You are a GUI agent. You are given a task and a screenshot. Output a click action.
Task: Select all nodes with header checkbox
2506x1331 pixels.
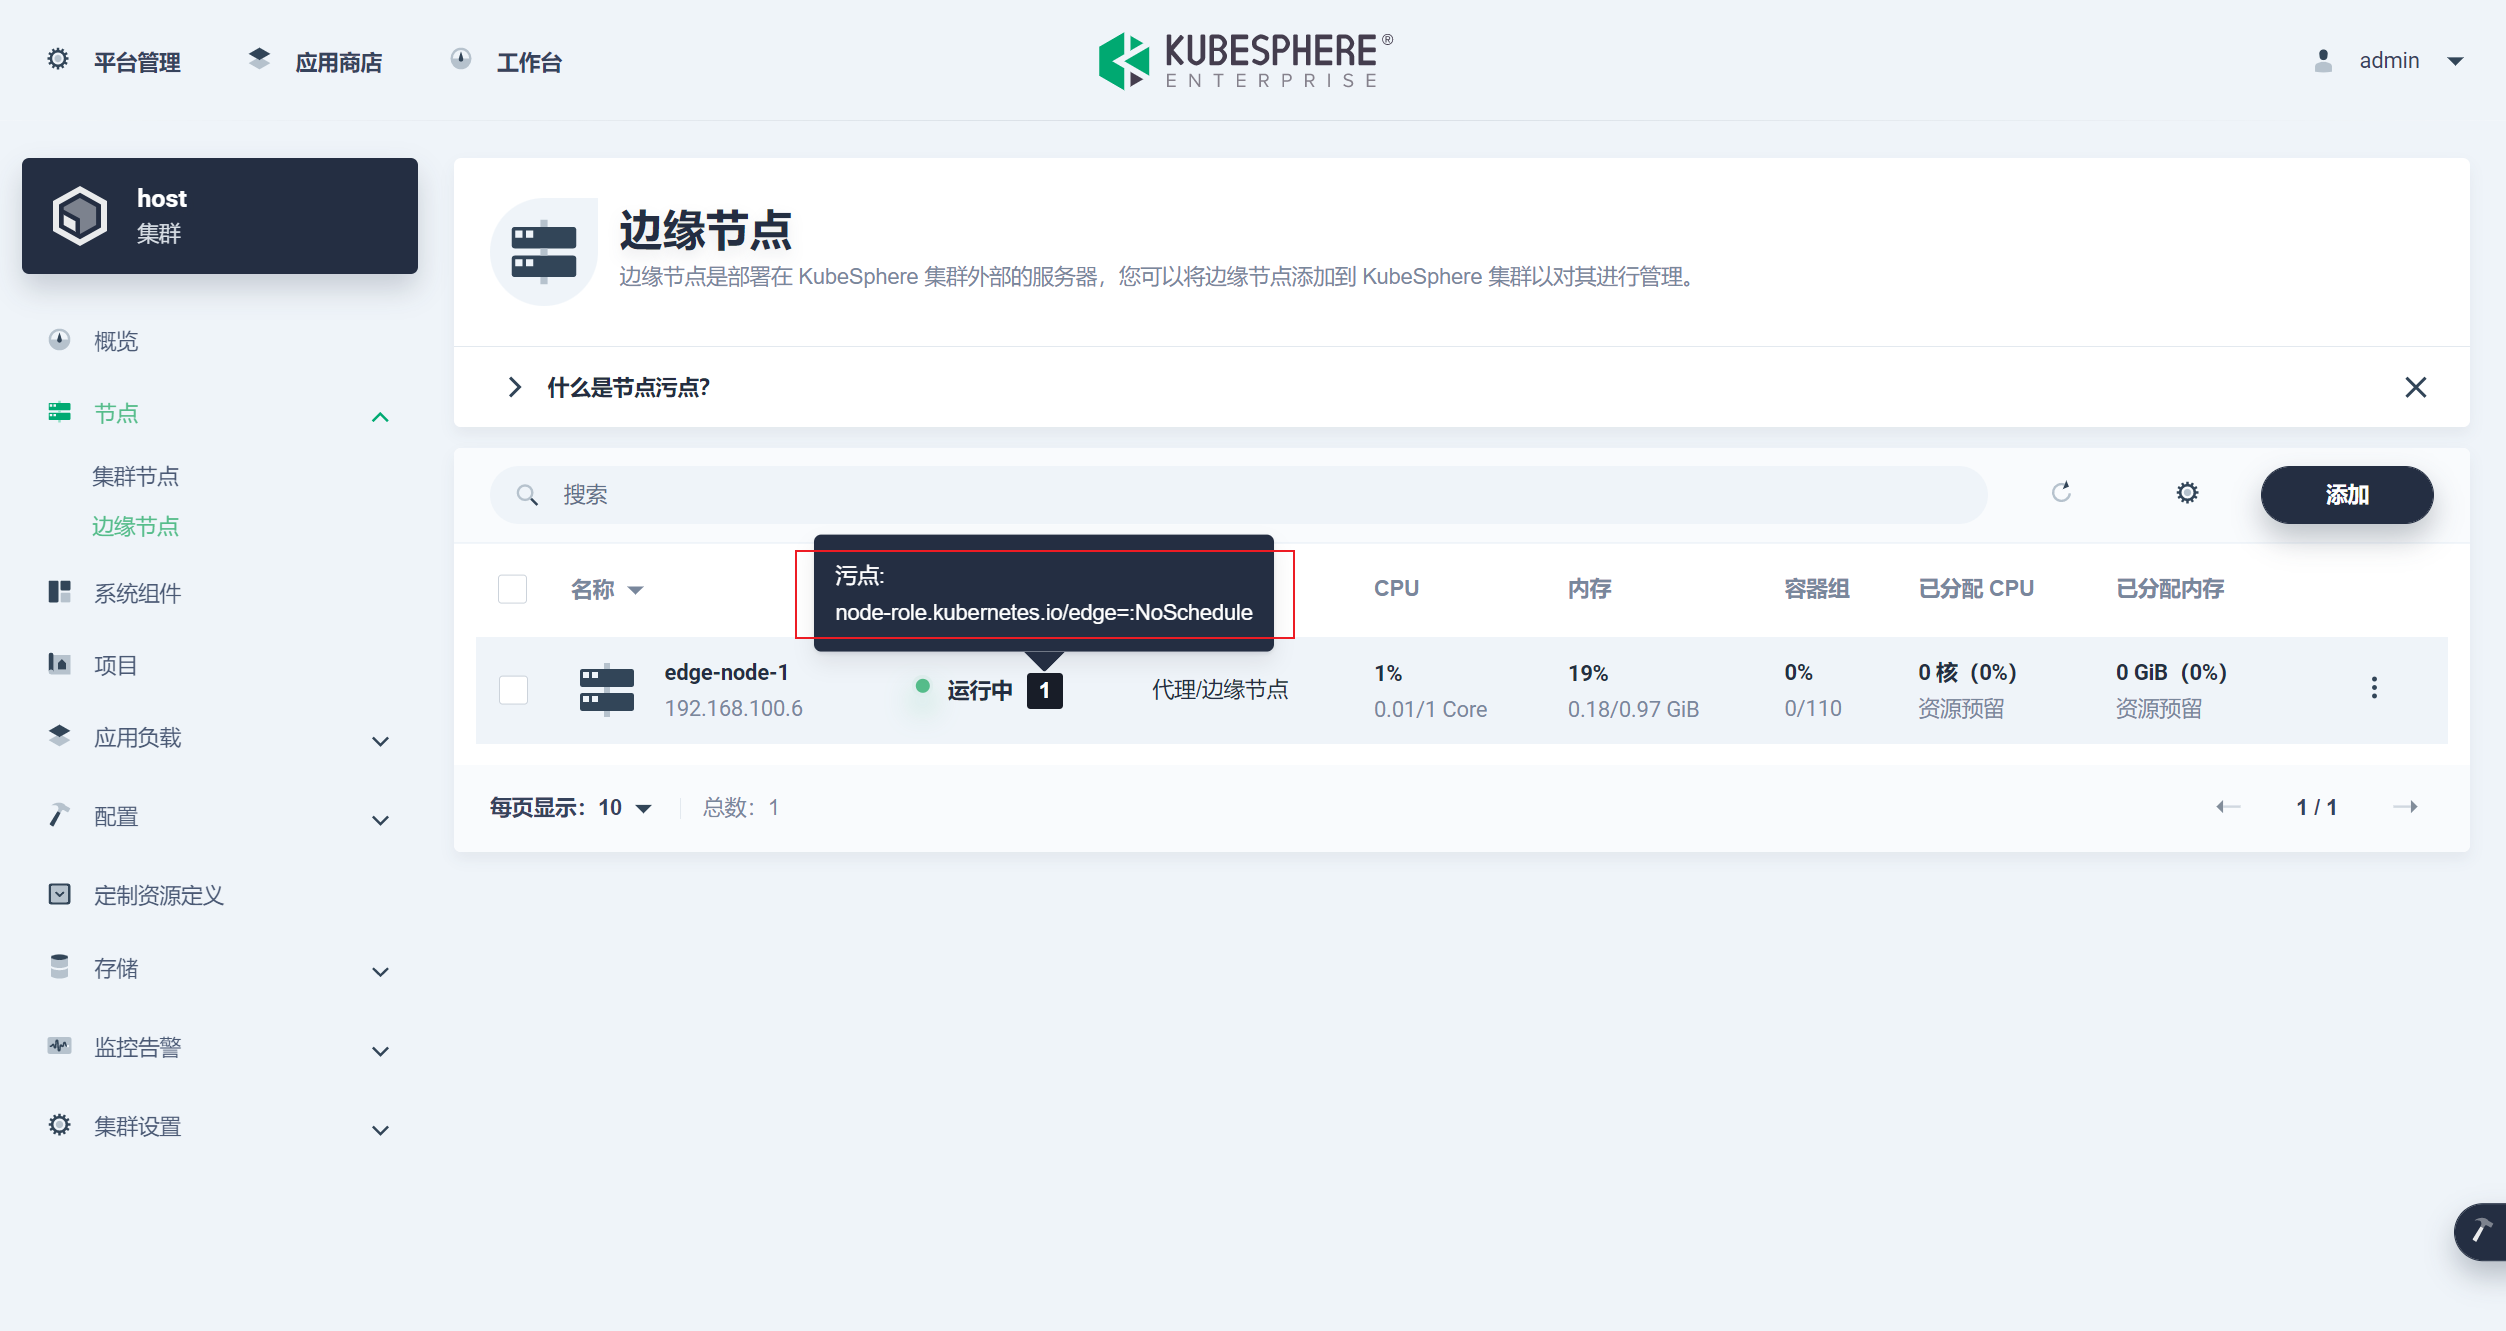(513, 589)
